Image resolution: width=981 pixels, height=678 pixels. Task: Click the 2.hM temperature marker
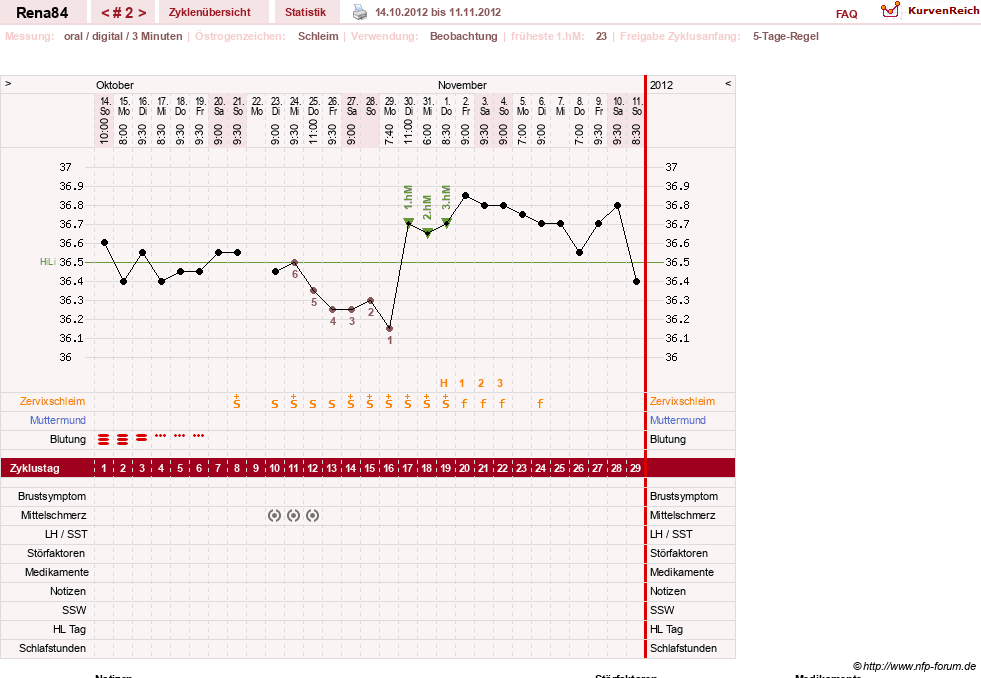[427, 233]
